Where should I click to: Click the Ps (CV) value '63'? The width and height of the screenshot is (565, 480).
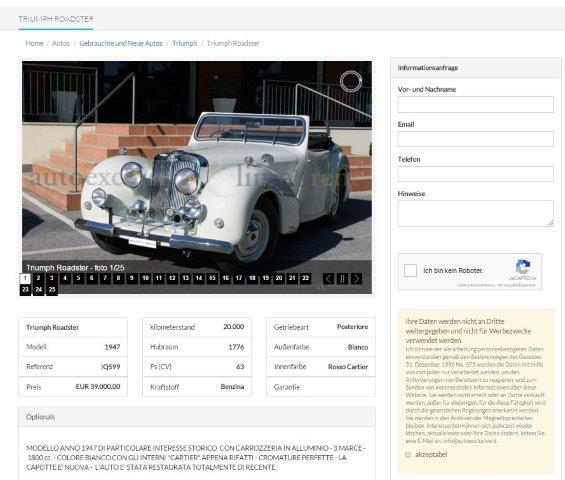pos(240,367)
